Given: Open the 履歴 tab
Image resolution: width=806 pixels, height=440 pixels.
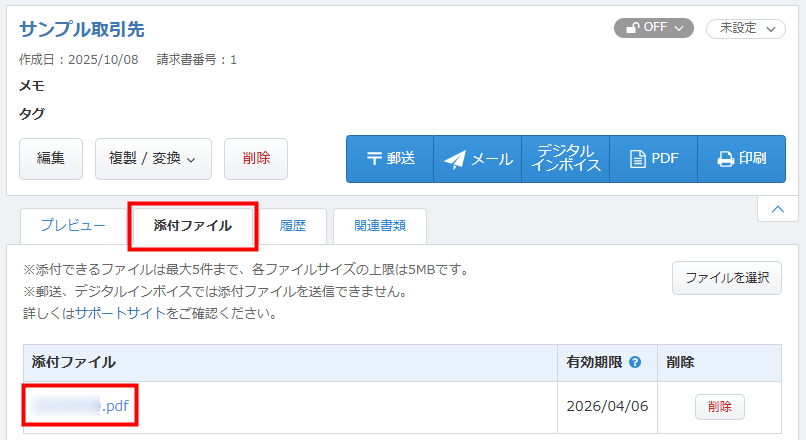Looking at the screenshot, I should tap(293, 226).
